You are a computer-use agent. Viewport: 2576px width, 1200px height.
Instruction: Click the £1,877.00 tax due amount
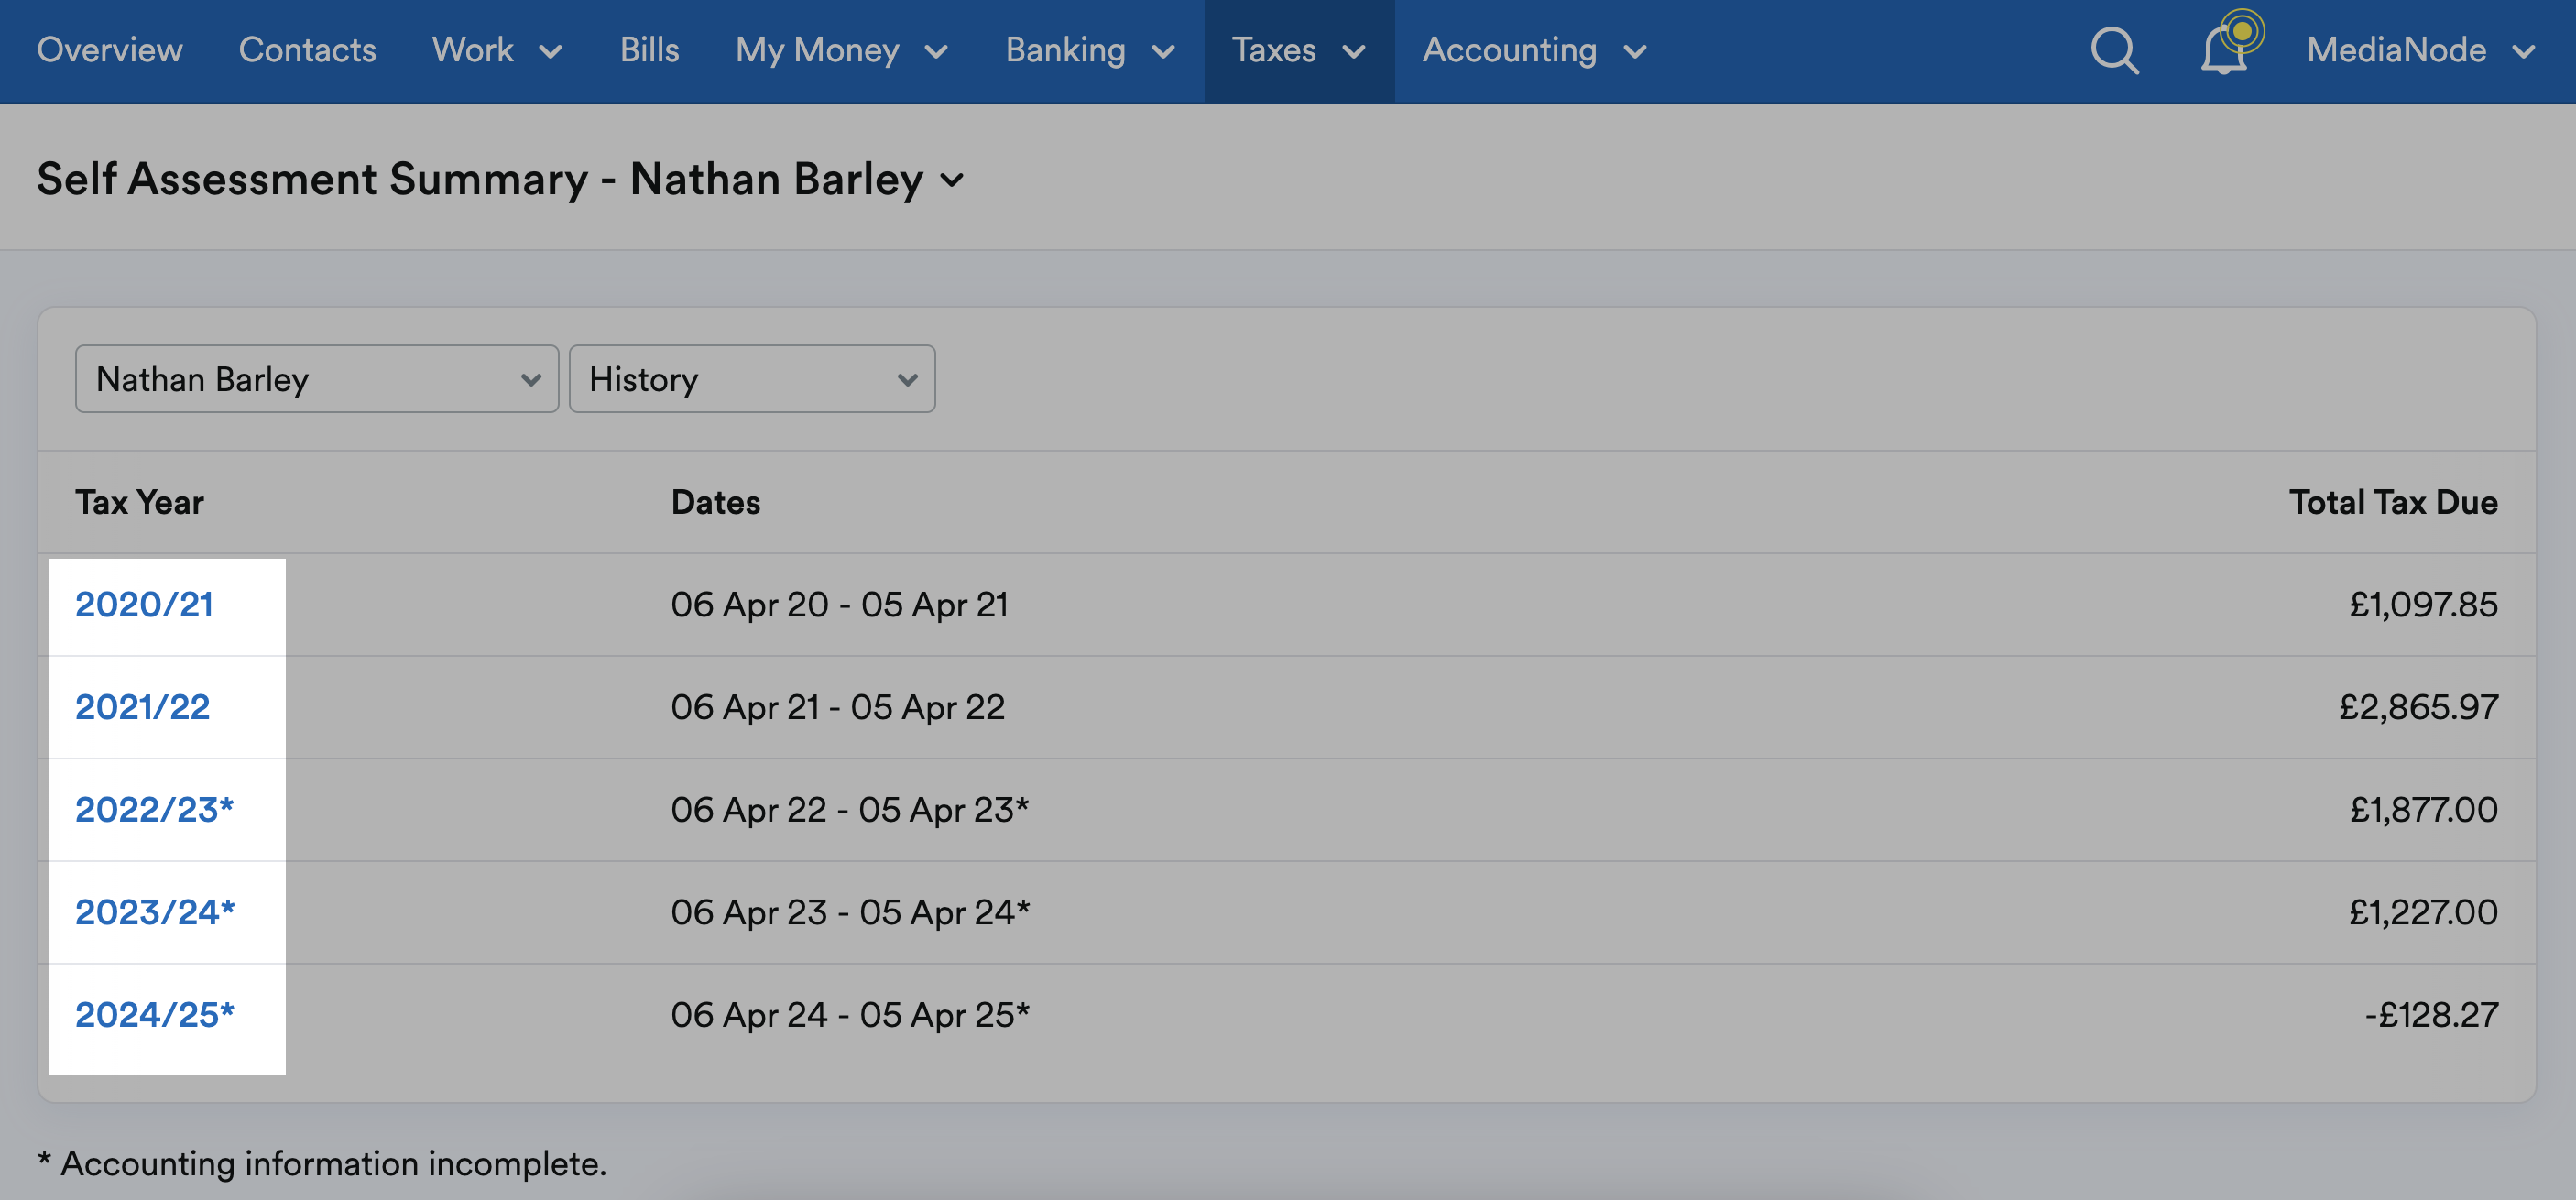pos(2423,809)
